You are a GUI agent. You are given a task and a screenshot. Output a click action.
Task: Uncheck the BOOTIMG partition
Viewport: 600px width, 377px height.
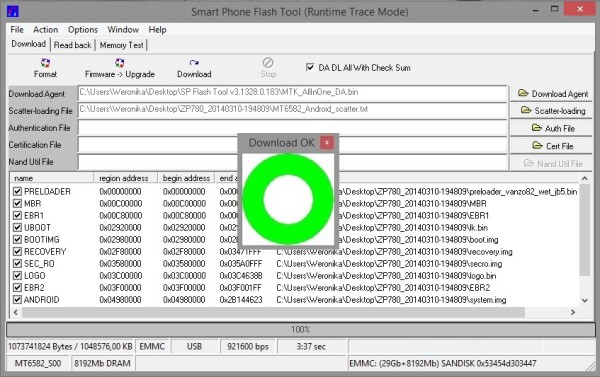point(17,240)
